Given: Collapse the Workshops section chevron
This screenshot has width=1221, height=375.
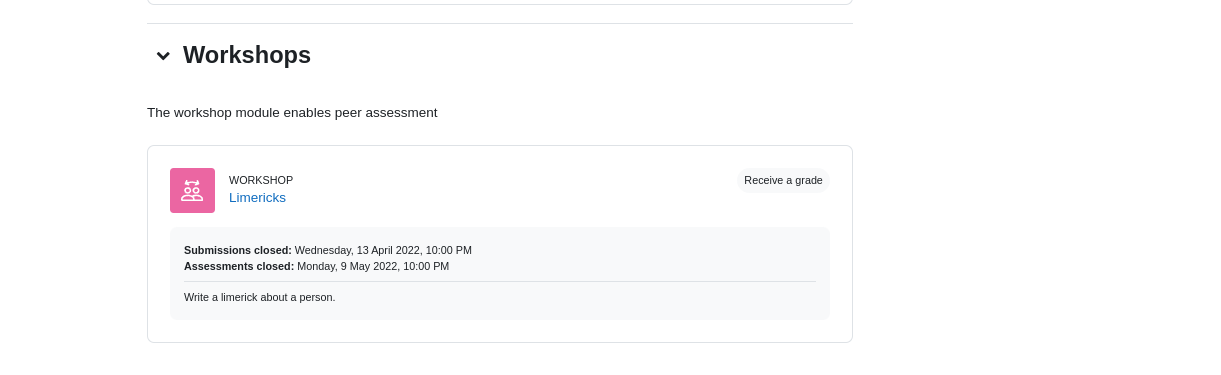Looking at the screenshot, I should [163, 56].
